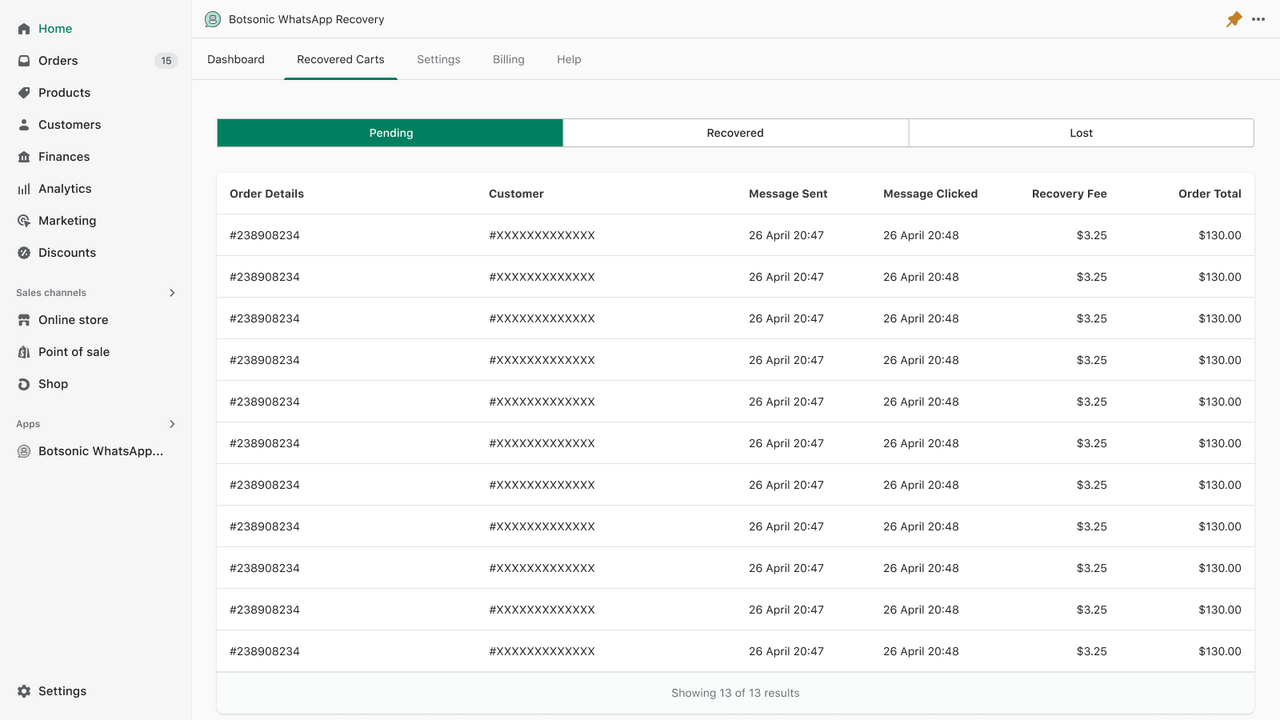The image size is (1280, 720).
Task: Click the Orders inbox icon
Action: click(x=24, y=61)
